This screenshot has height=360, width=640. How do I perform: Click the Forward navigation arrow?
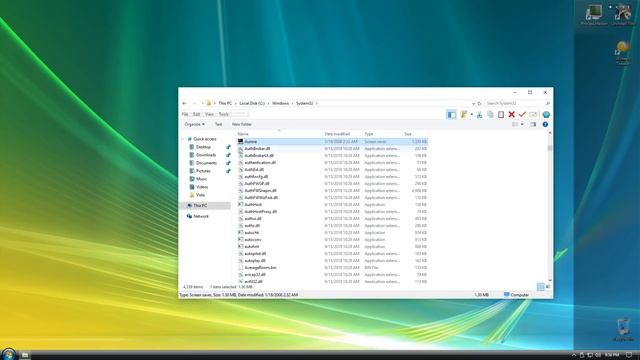click(x=194, y=103)
